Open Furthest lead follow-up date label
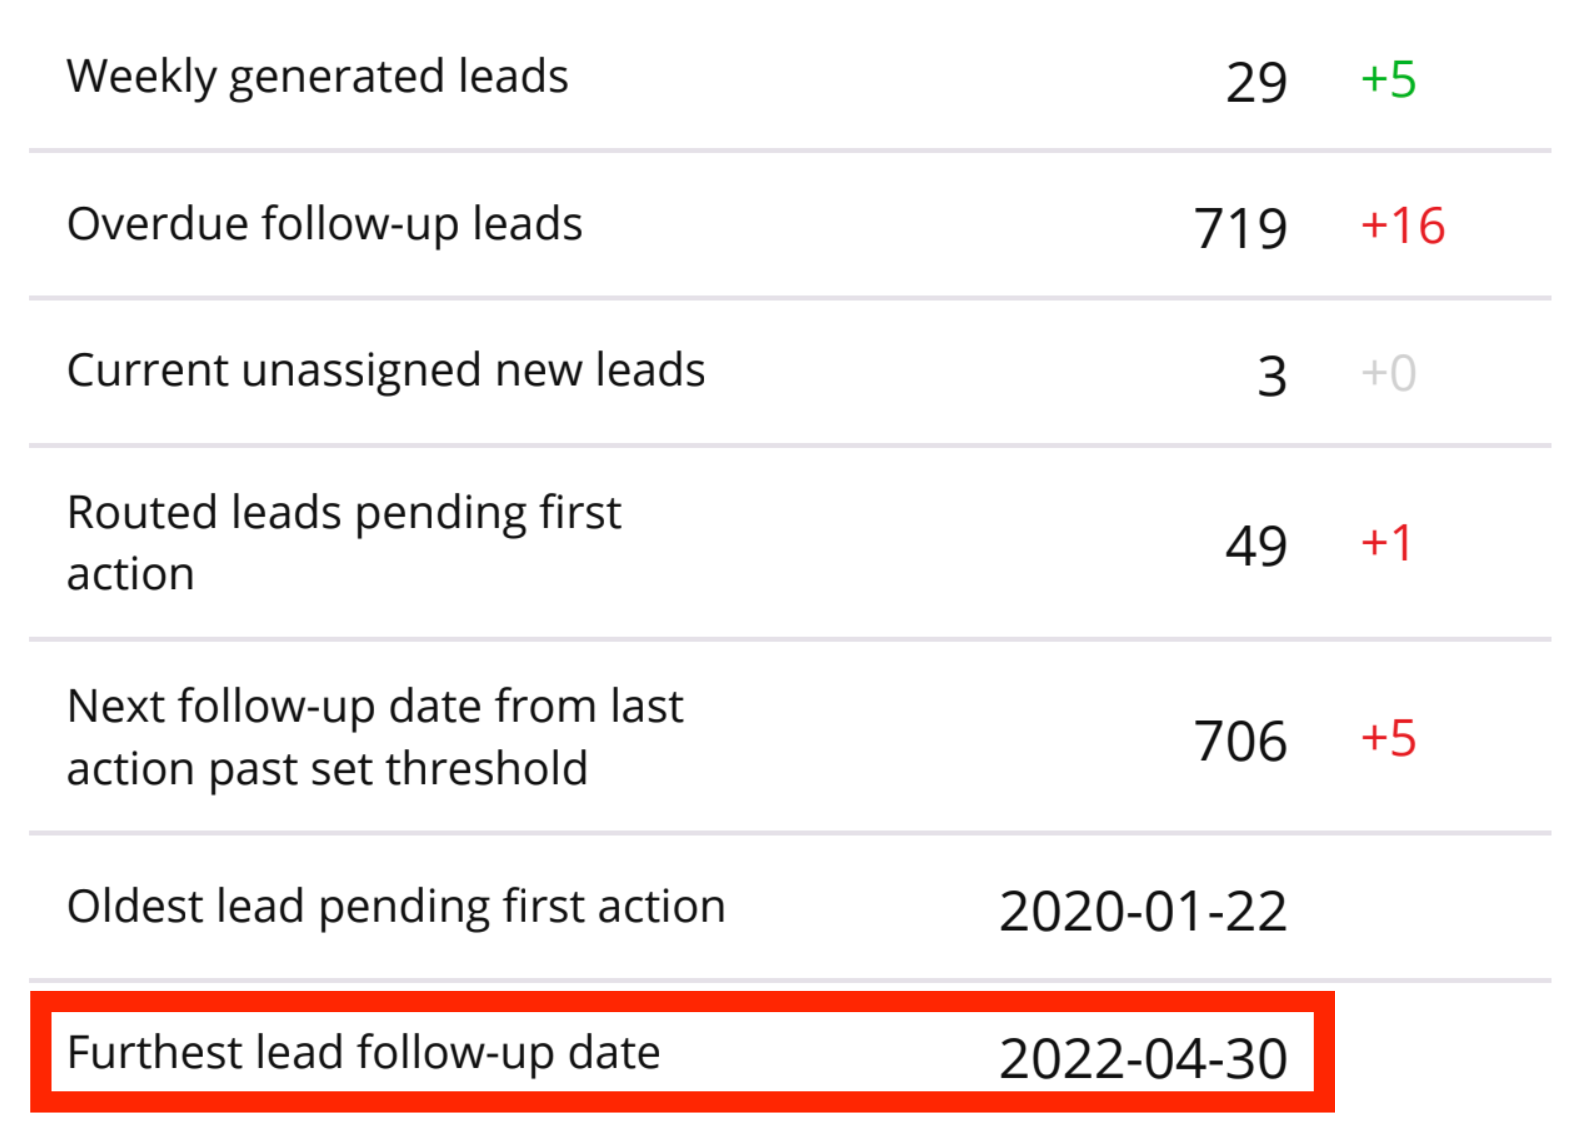Screen dimensions: 1580x1144 coord(363,1053)
